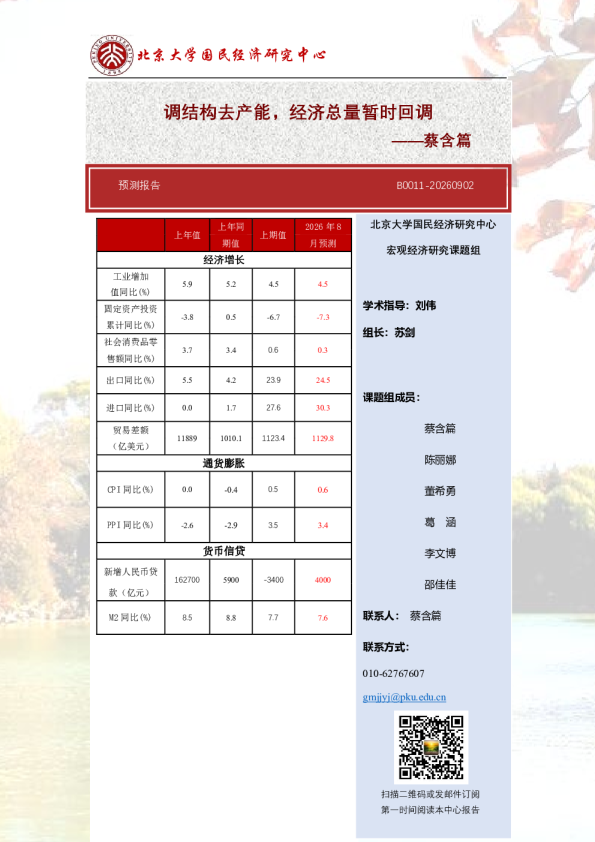Viewport: 595px width, 842px height.
Task: Click the Peking University round emblem logo
Action: click(111, 55)
